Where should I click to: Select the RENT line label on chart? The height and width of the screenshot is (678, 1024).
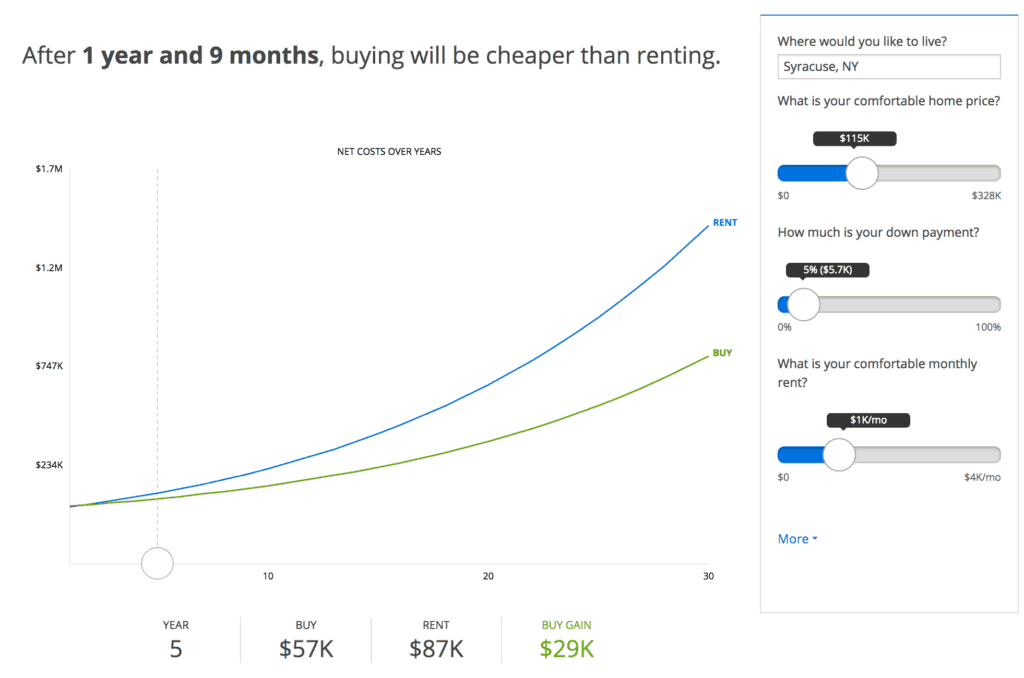tap(723, 222)
